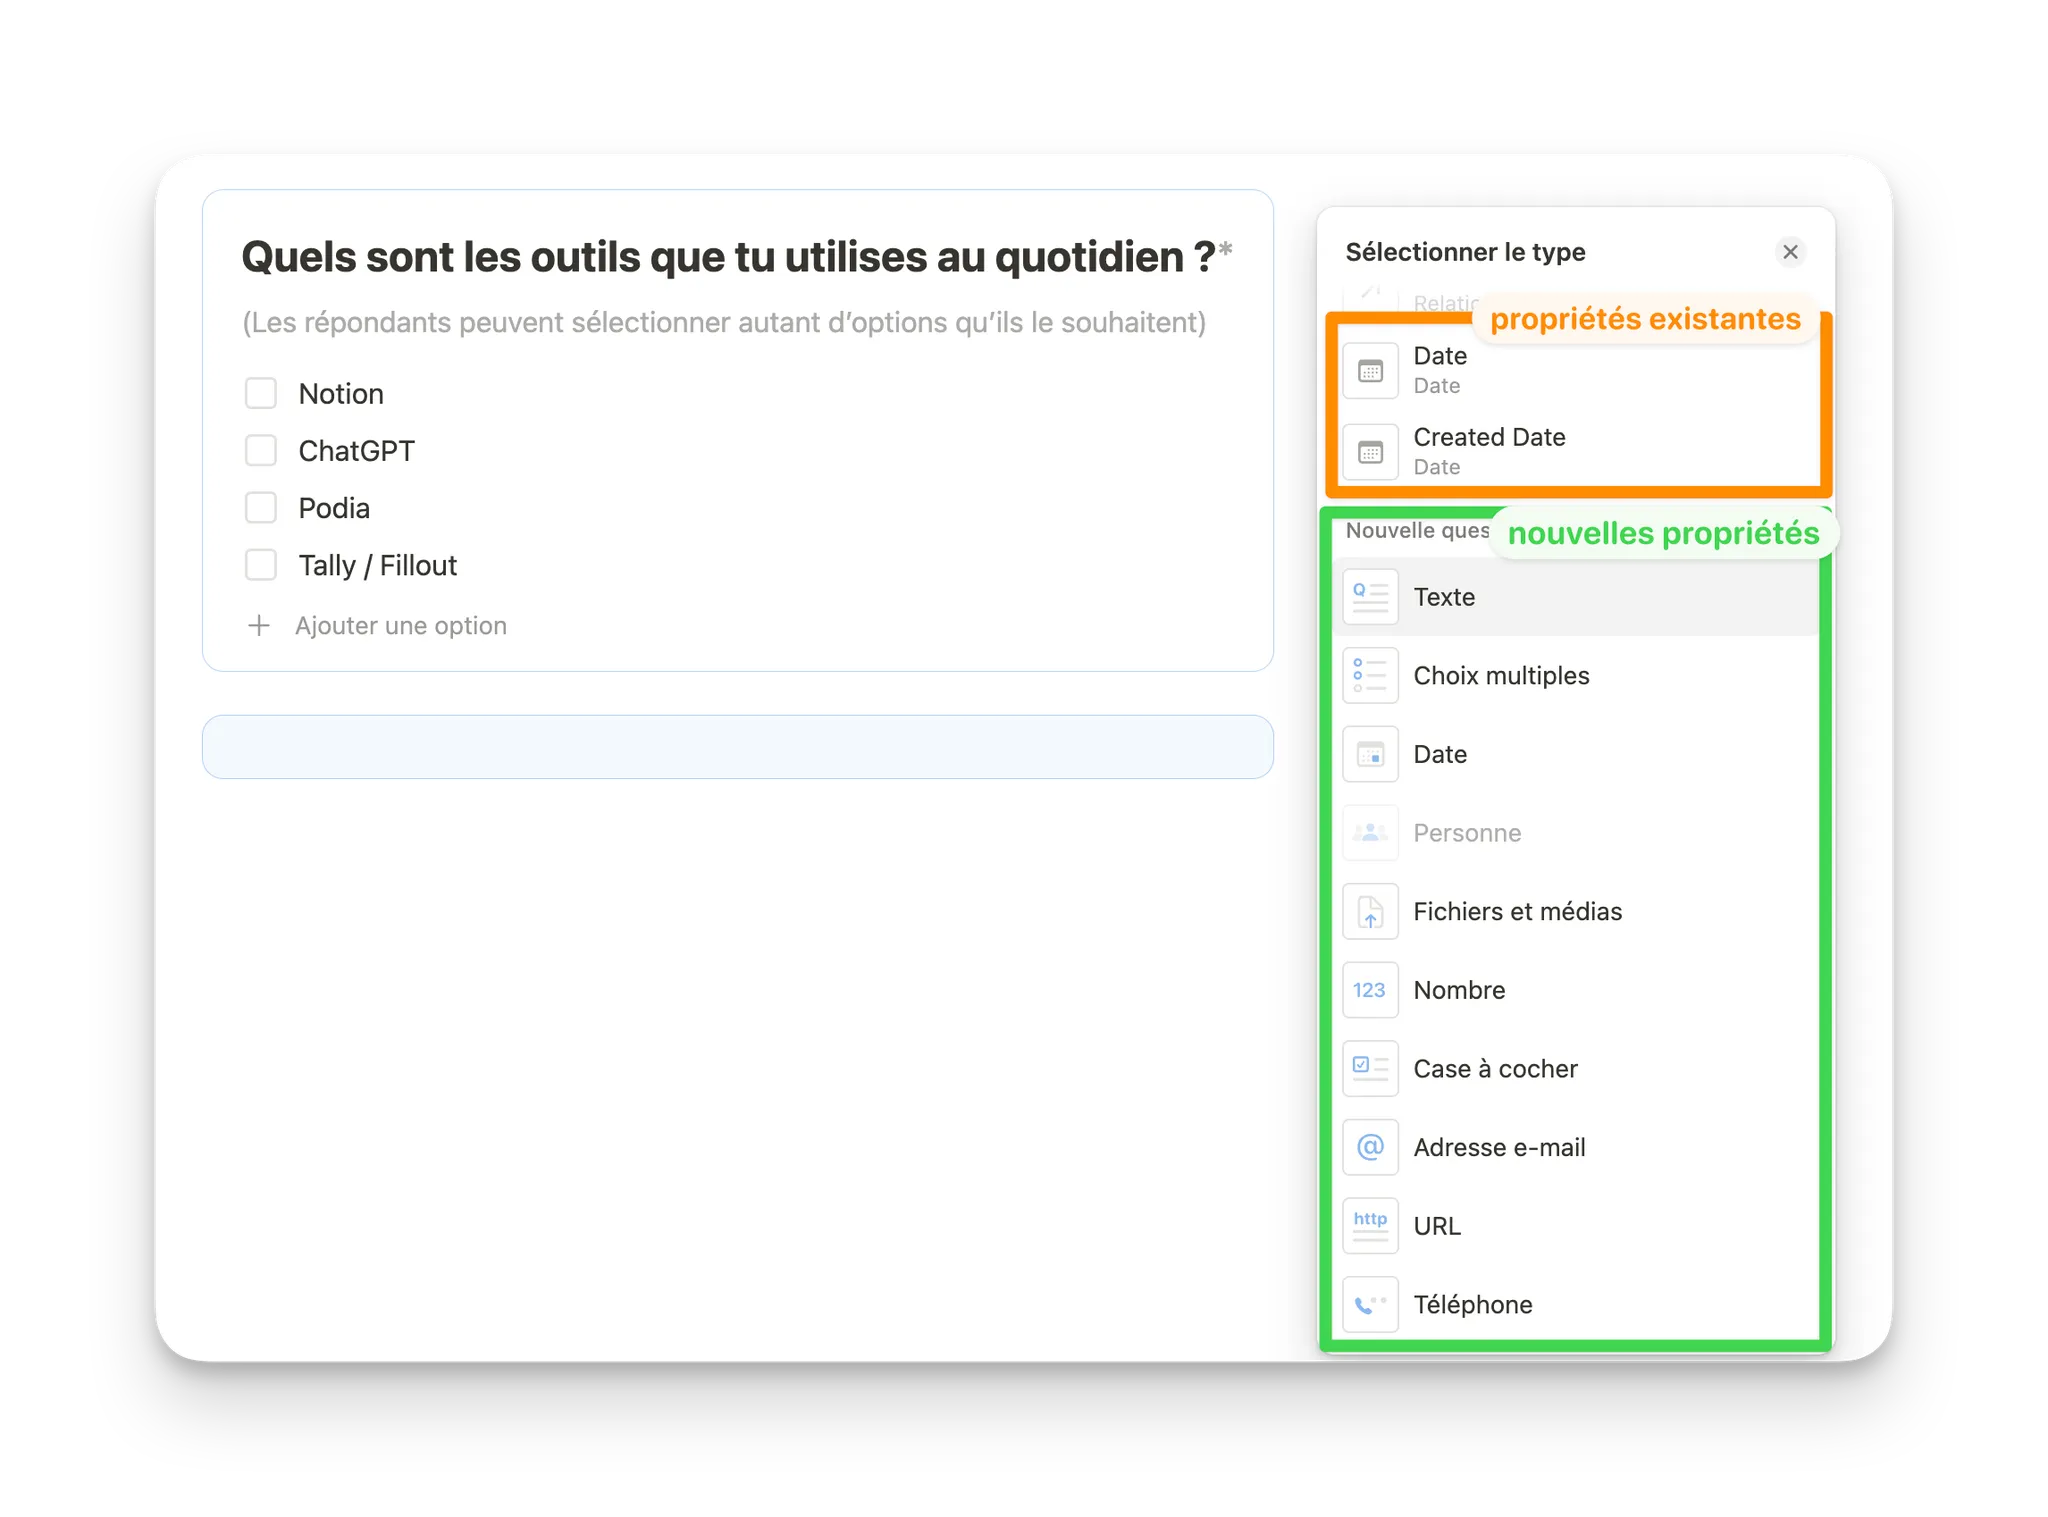
Task: Click the empty question block below the form
Action: coord(738,746)
